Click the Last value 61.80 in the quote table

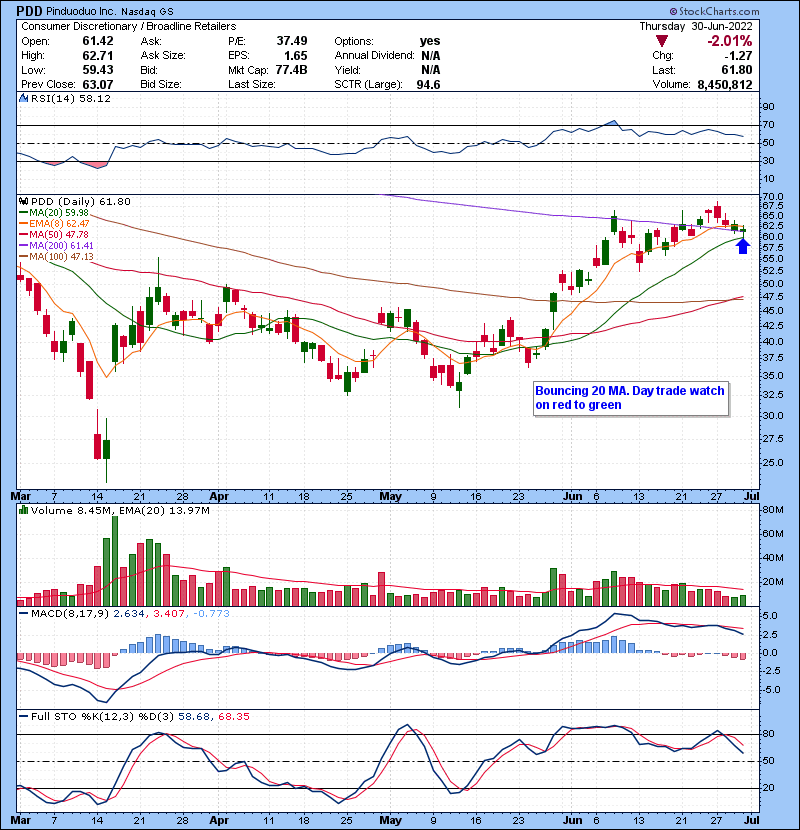point(737,70)
